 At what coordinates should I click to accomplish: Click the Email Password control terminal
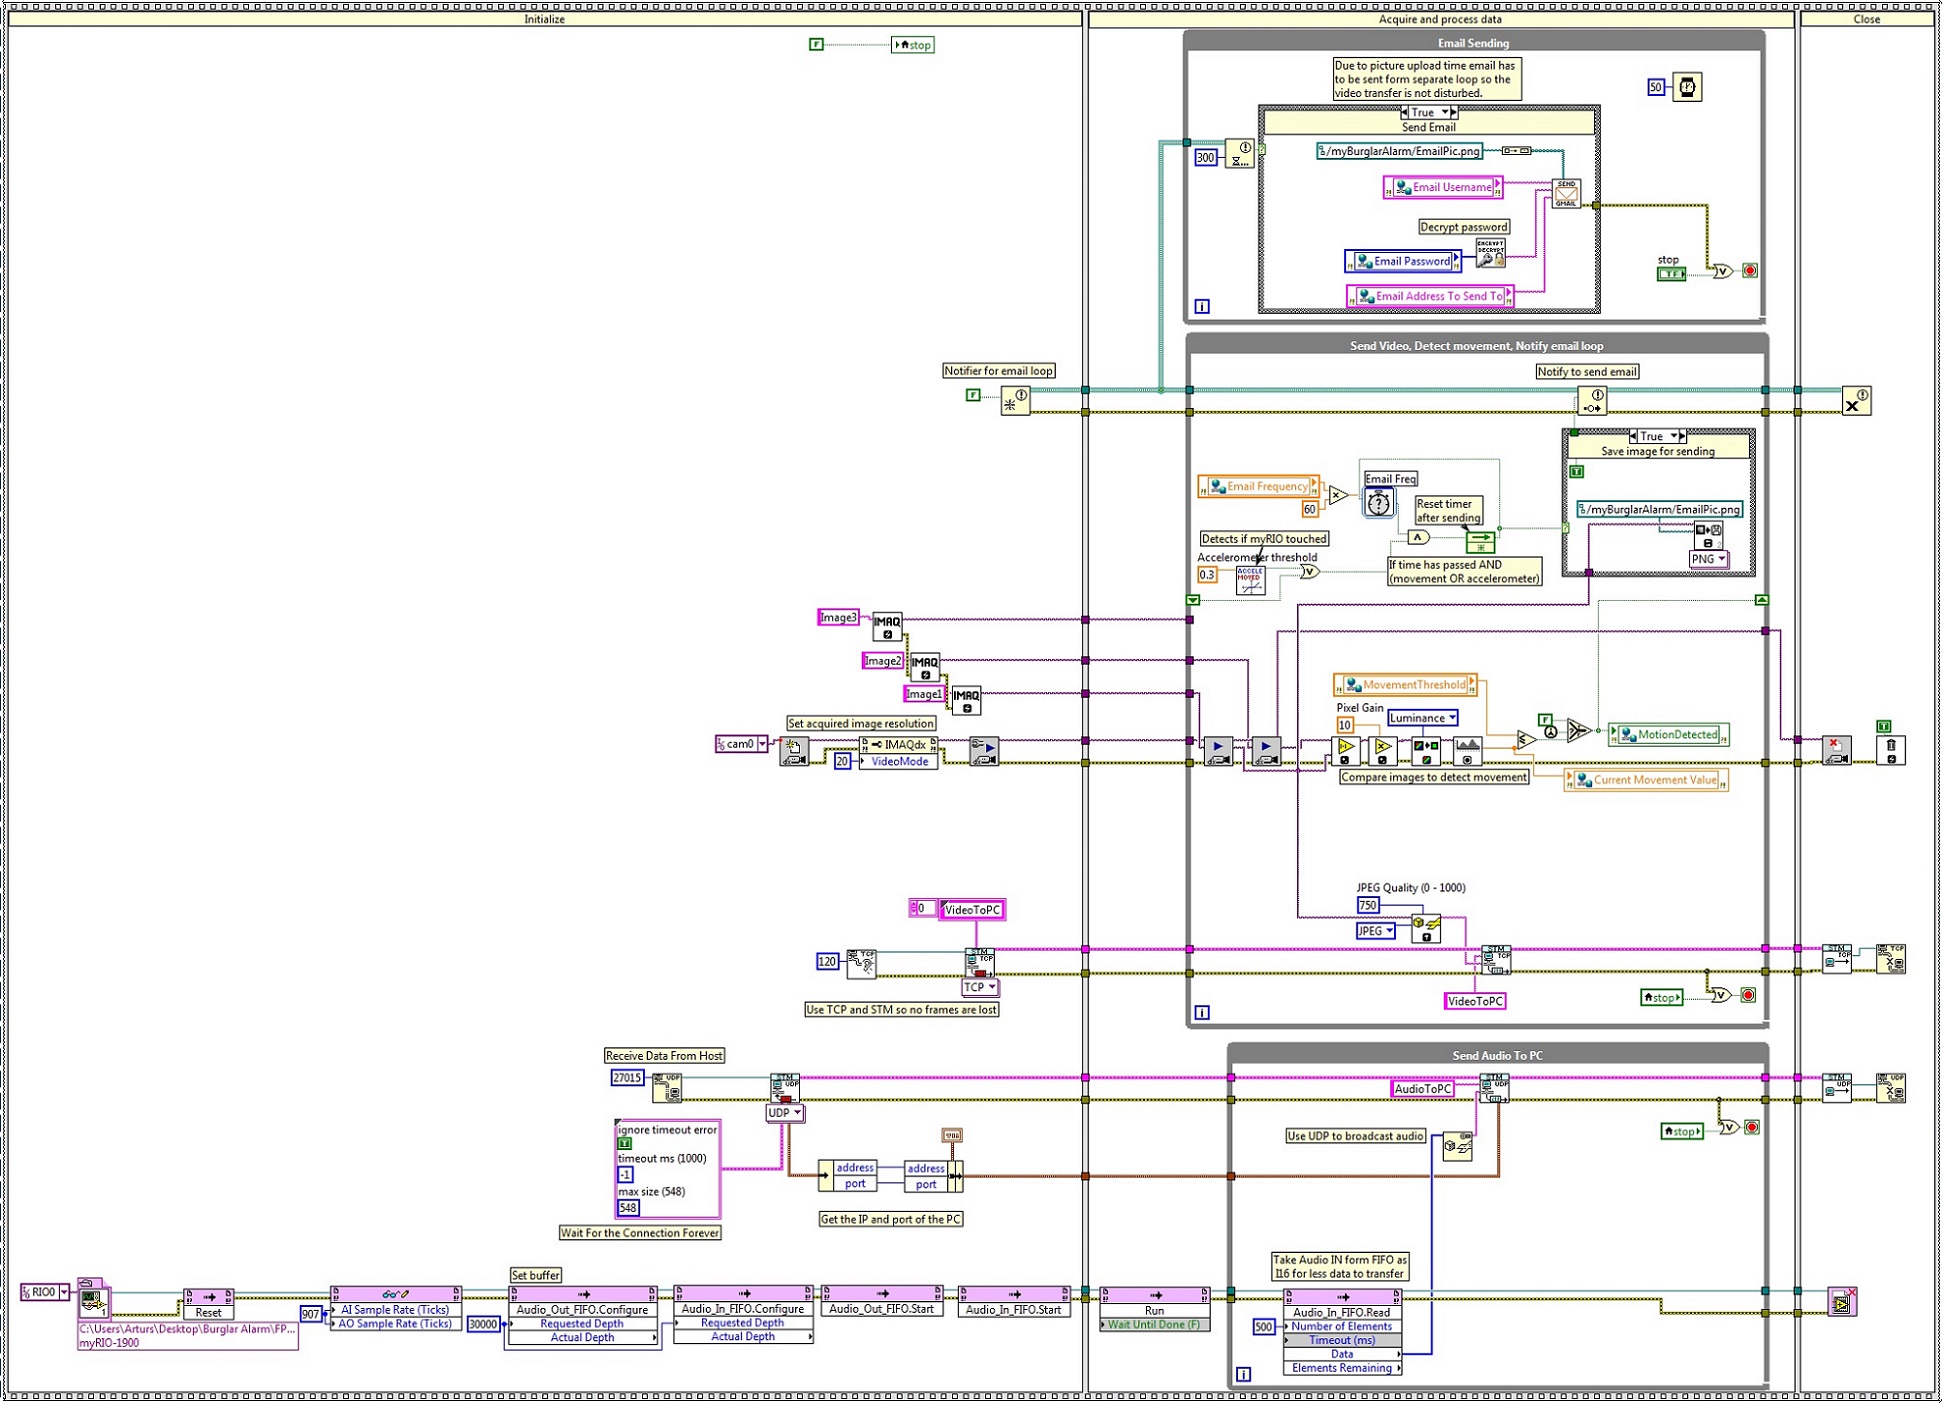[1402, 261]
